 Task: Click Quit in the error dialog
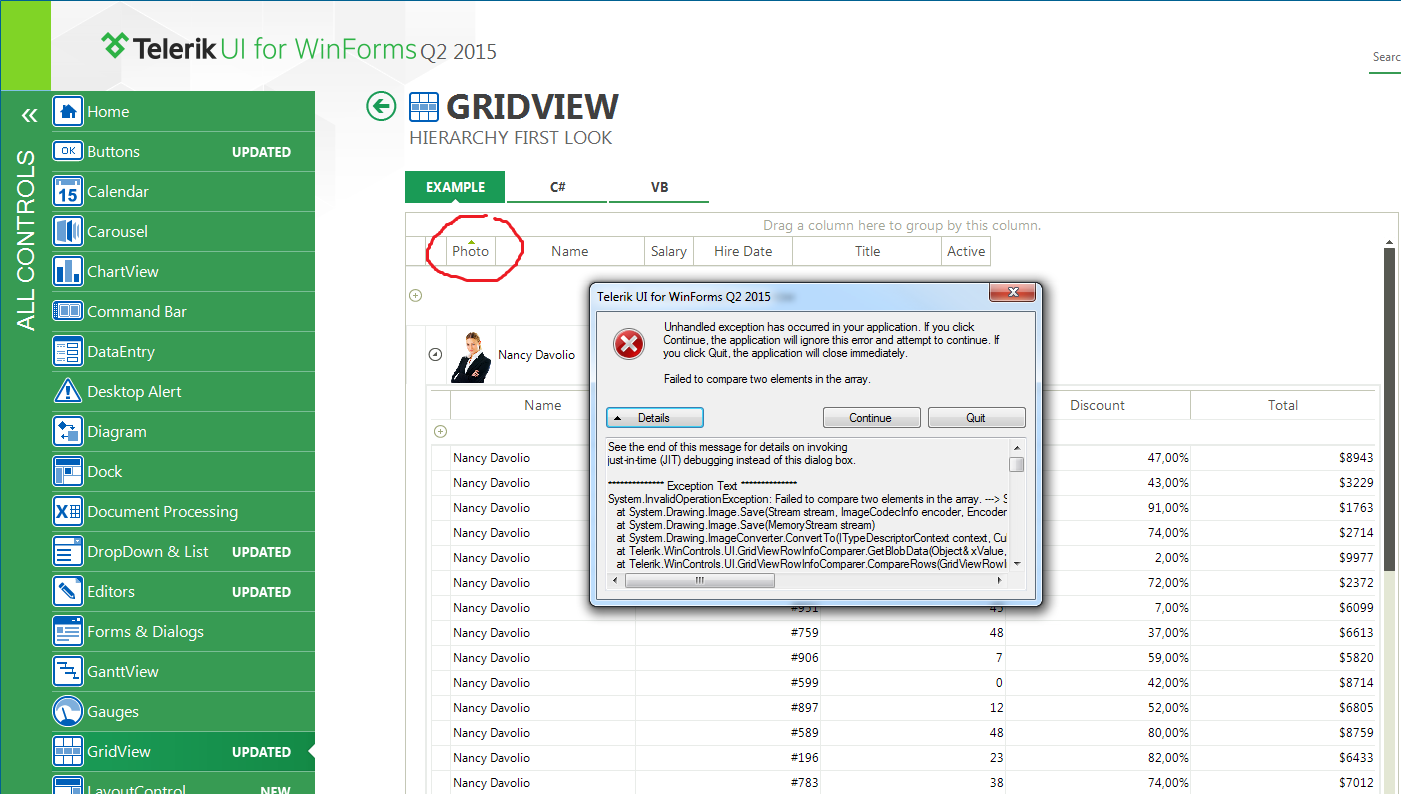(x=976, y=417)
